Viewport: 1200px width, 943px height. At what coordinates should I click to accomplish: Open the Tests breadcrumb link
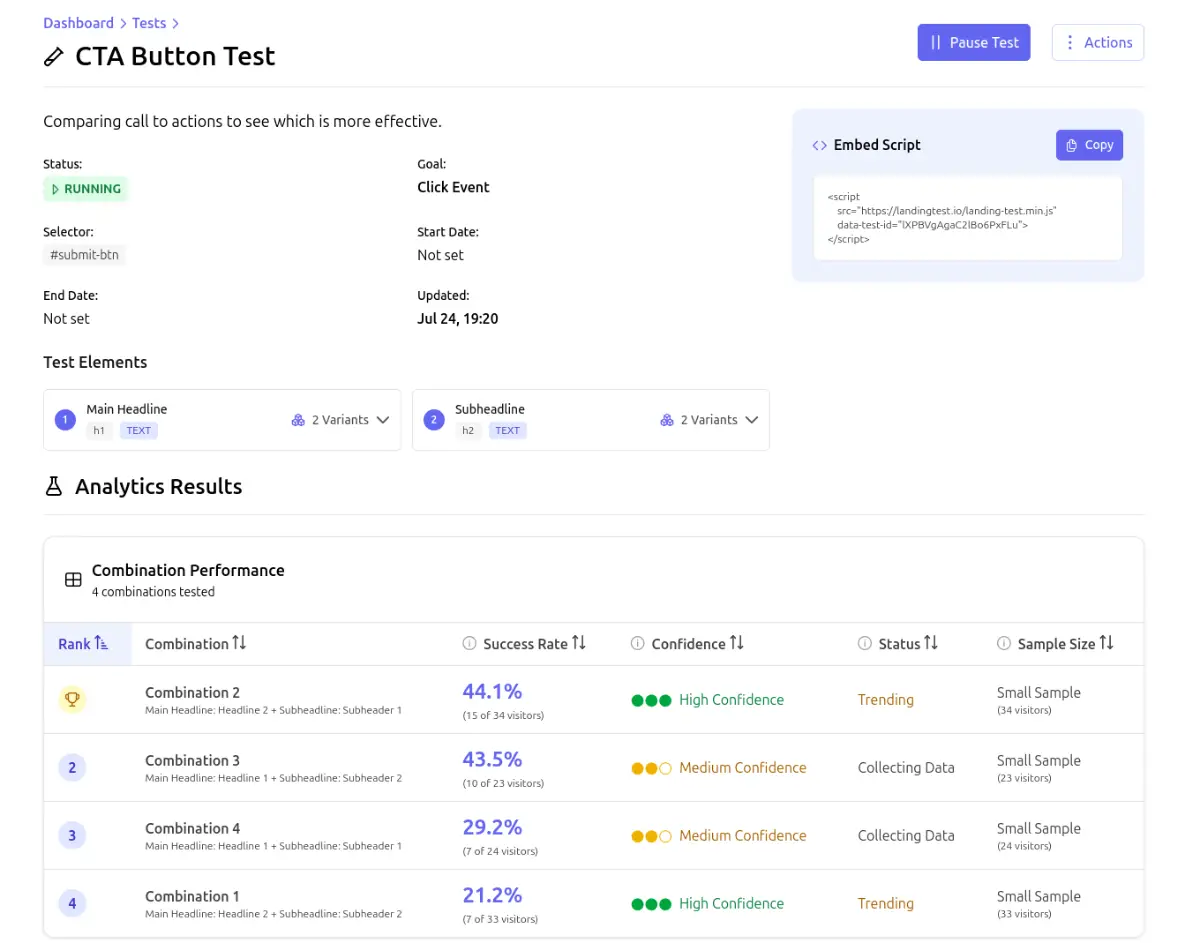tap(149, 23)
